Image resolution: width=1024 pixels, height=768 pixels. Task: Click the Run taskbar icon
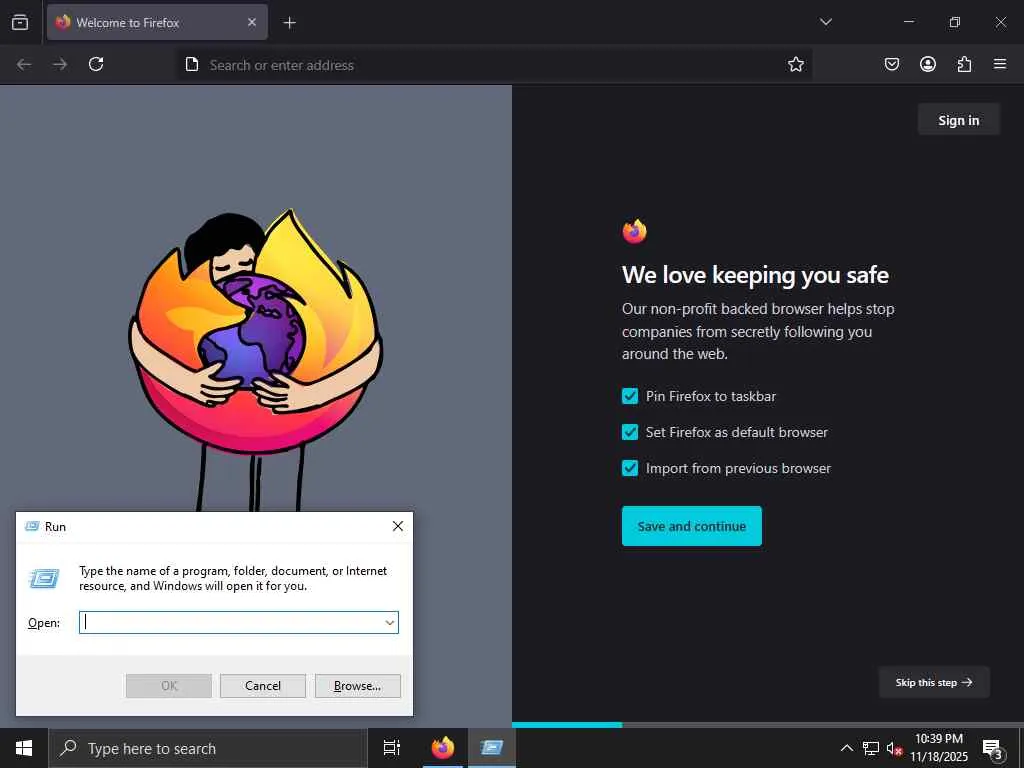point(492,748)
